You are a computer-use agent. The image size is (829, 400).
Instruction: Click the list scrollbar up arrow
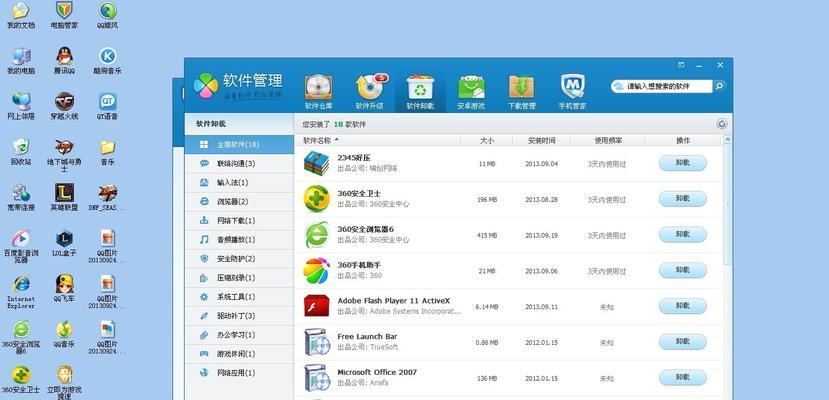point(727,140)
